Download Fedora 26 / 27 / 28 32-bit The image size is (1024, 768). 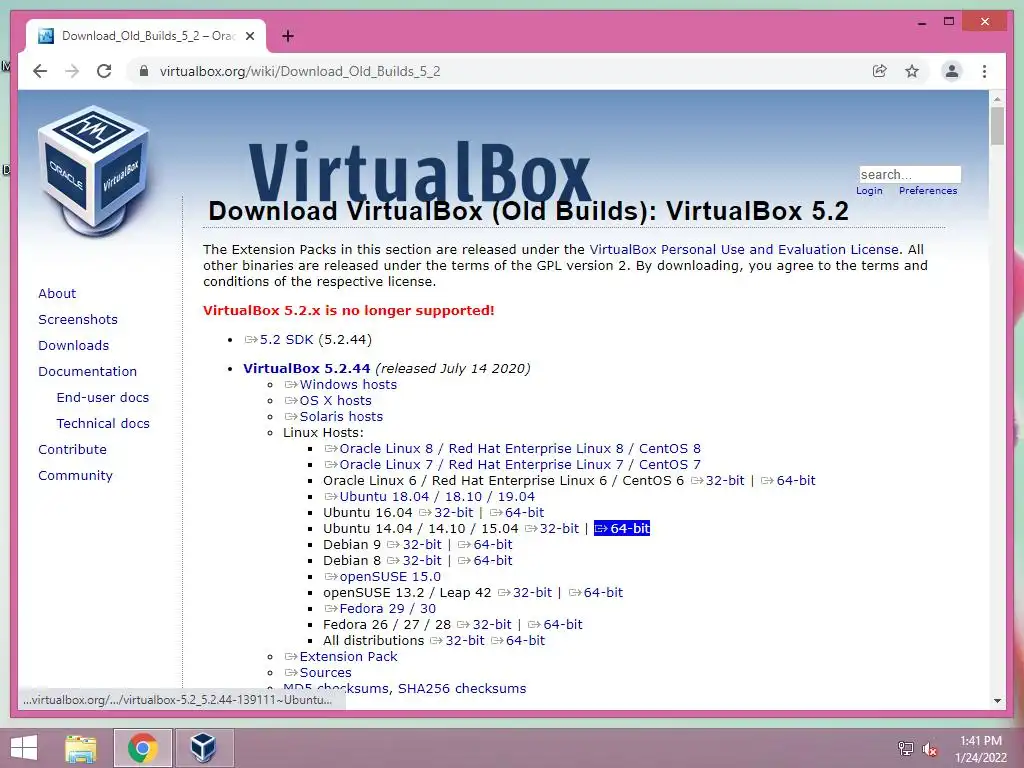click(x=484, y=624)
